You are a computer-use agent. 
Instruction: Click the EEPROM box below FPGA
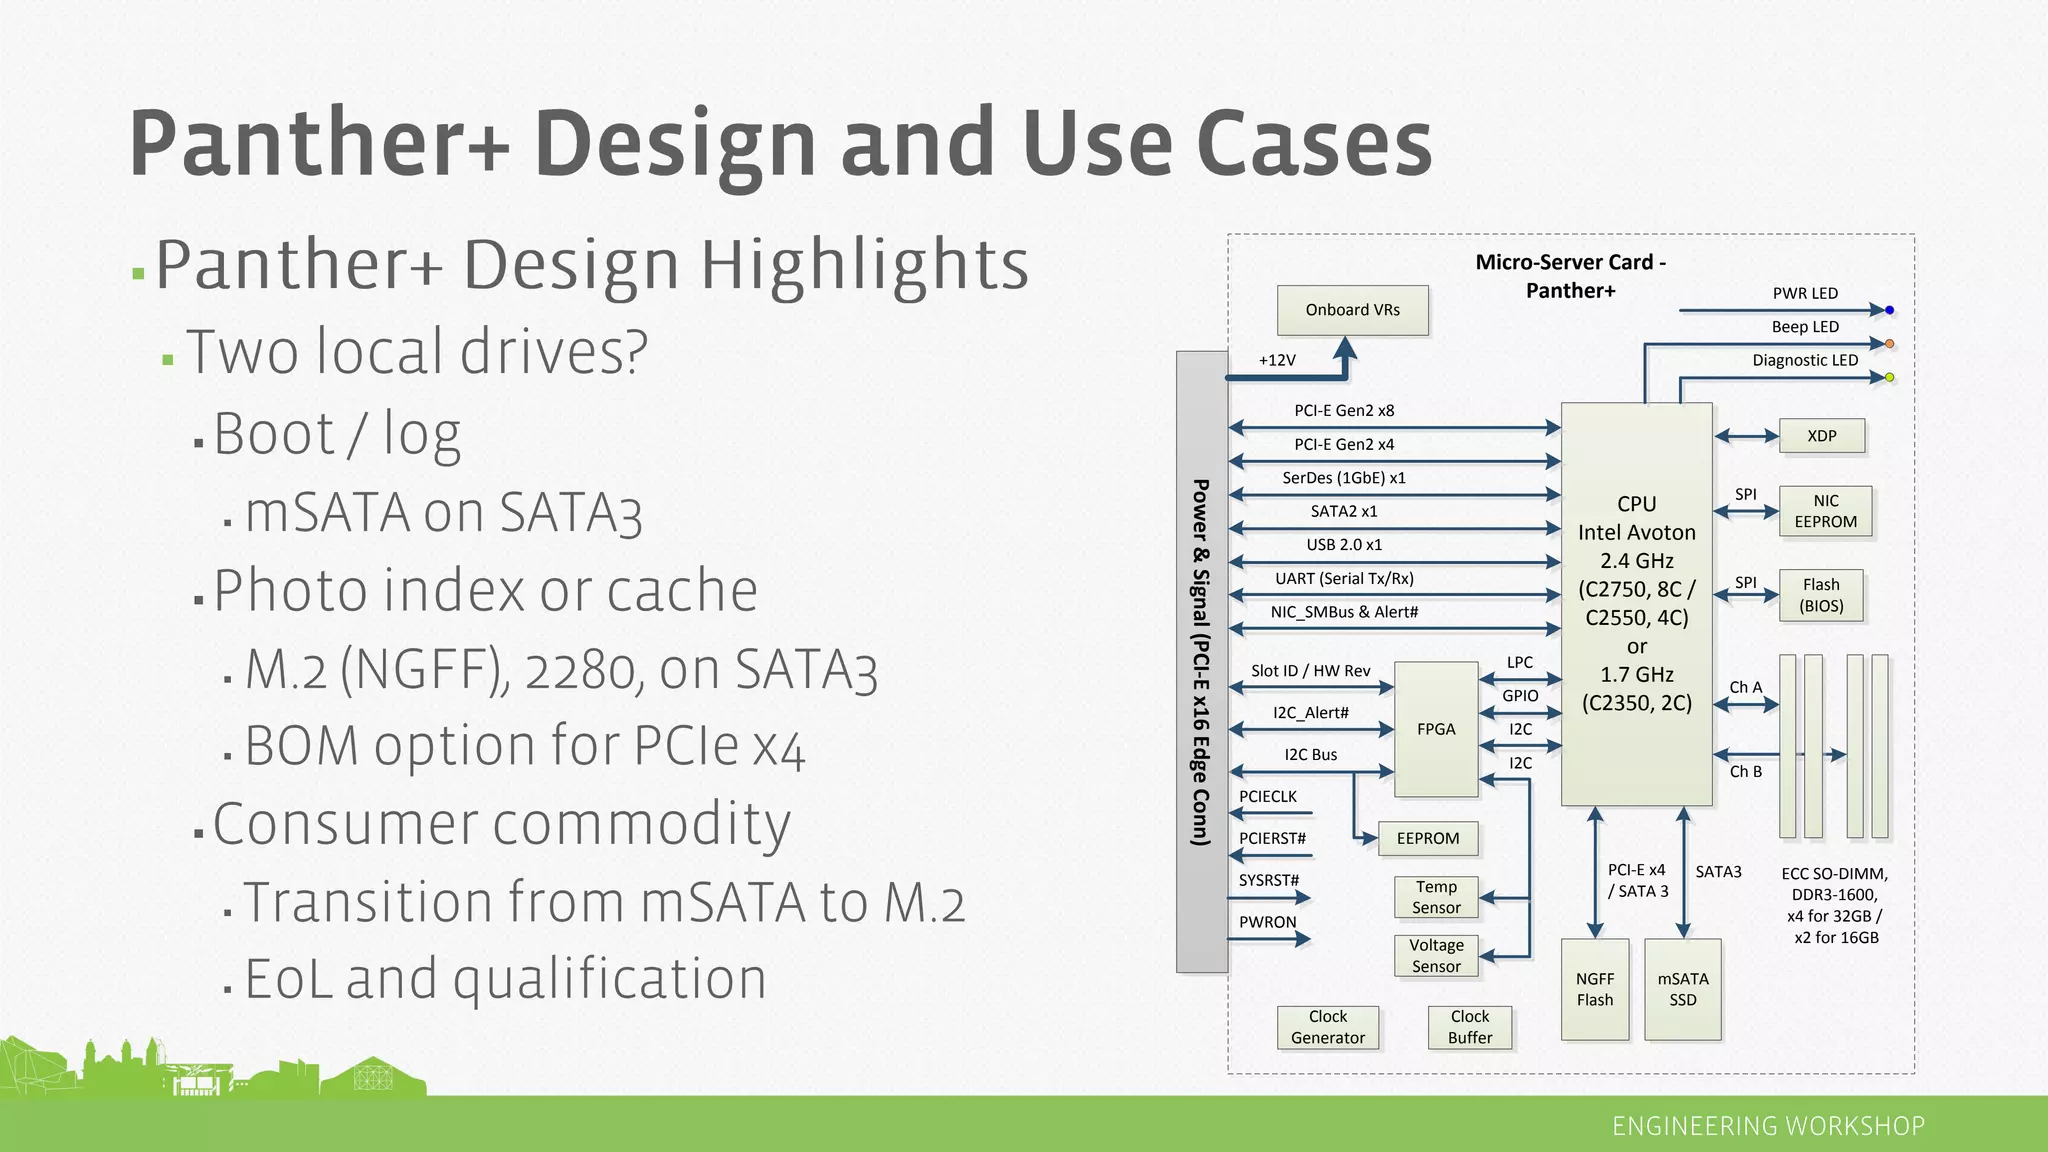[1427, 838]
